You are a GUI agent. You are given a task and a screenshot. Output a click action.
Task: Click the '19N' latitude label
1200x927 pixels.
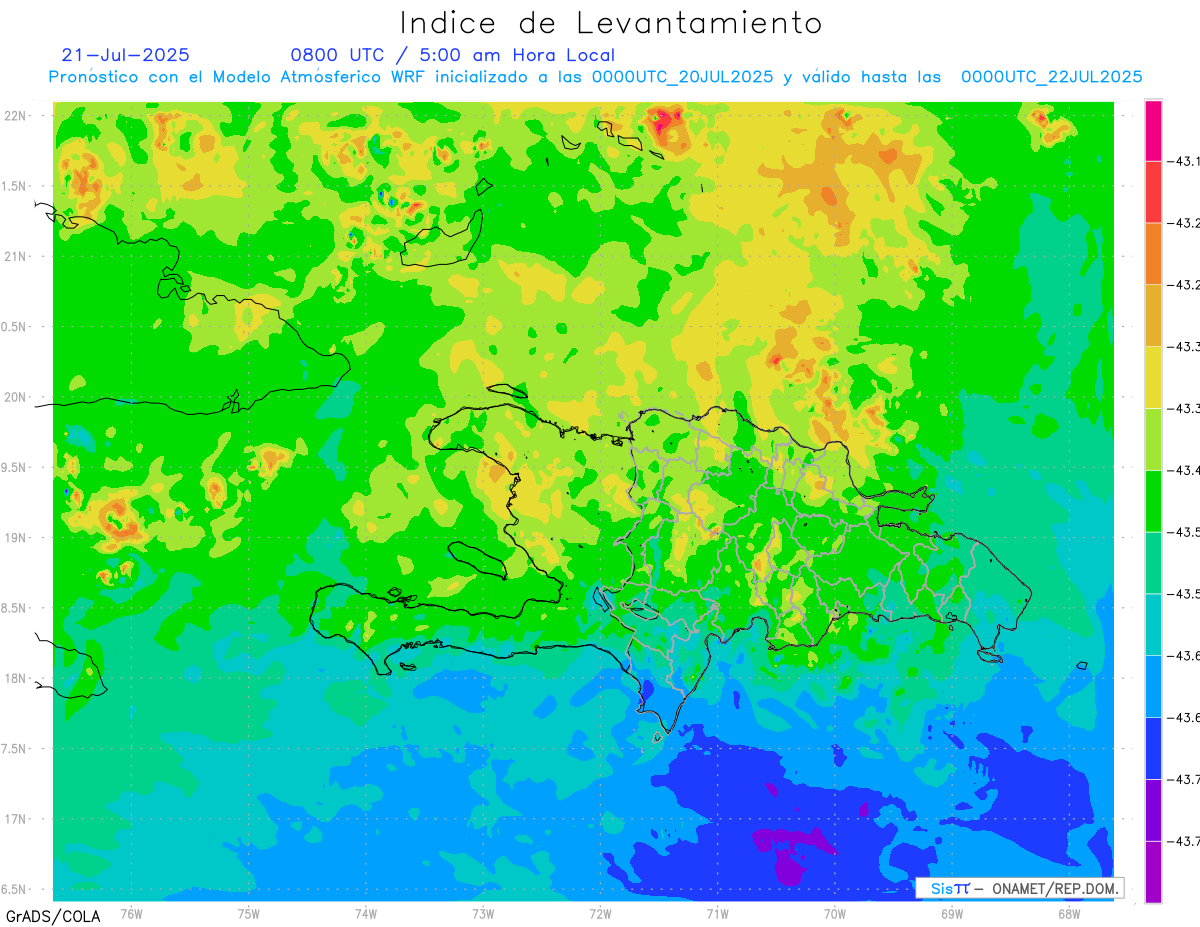click(15, 538)
